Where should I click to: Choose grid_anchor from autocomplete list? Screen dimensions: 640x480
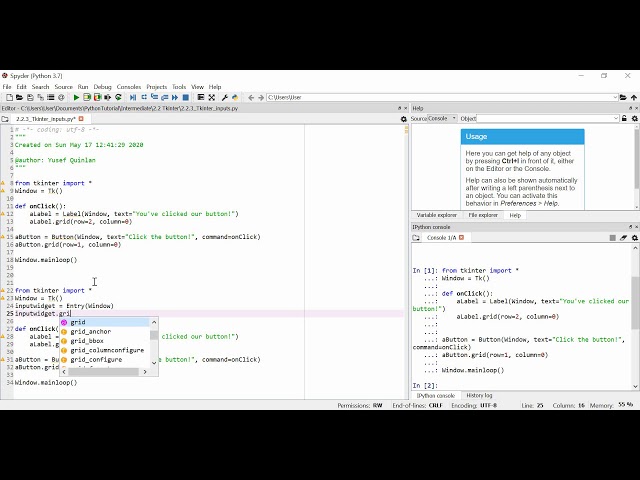[x=104, y=331]
